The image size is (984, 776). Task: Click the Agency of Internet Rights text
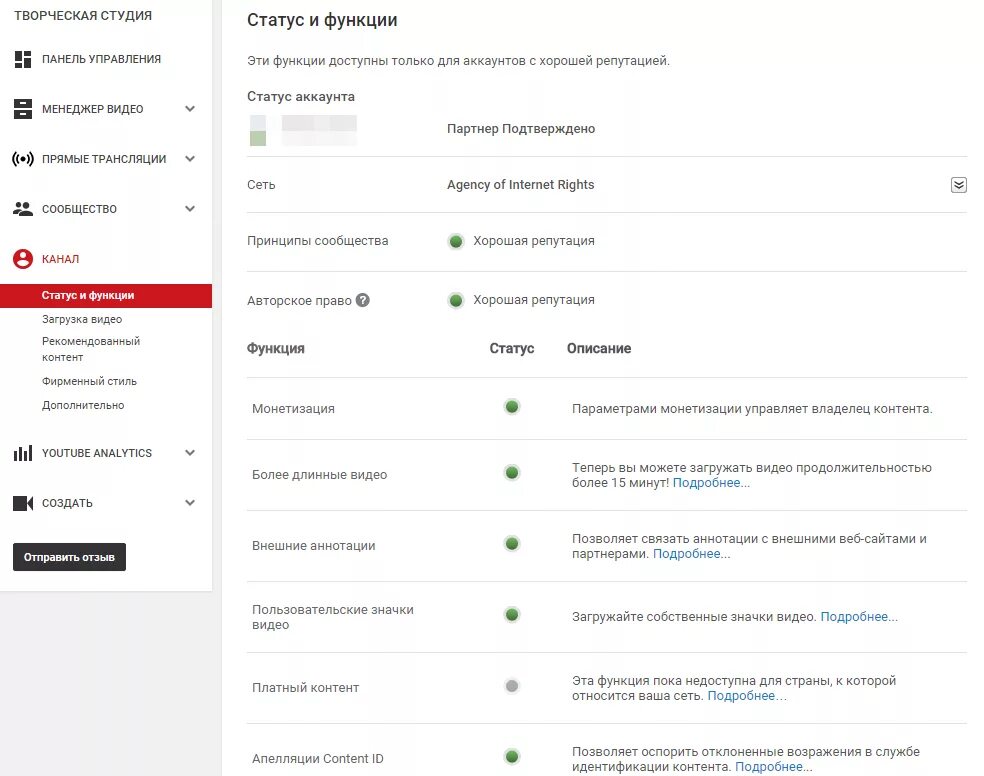point(520,184)
